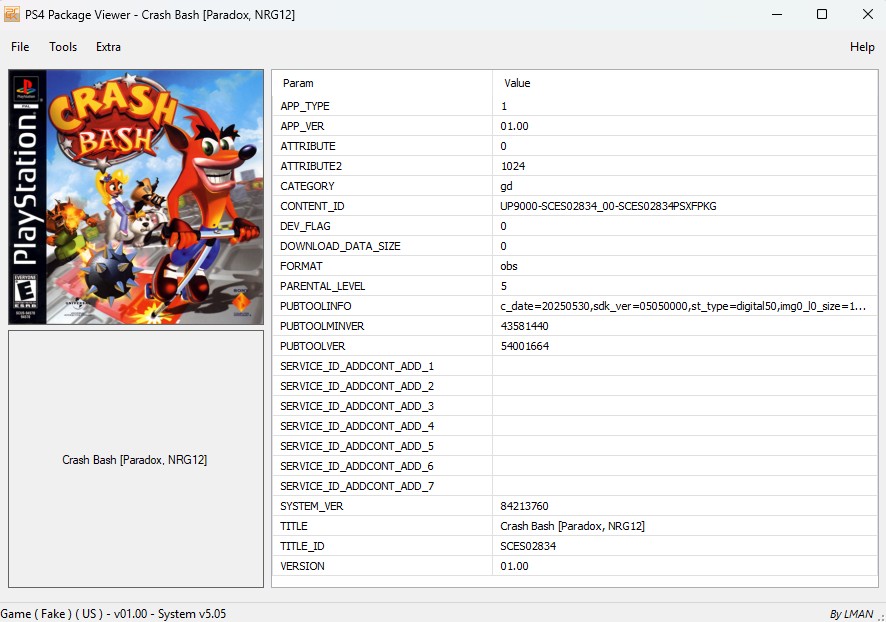Click the VERSION value 01.00
Image resolution: width=886 pixels, height=622 pixels.
coord(514,566)
